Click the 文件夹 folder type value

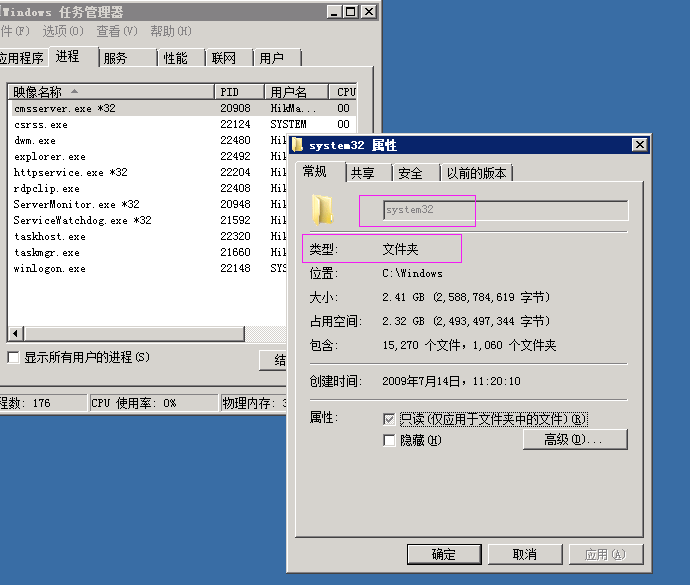(x=400, y=250)
